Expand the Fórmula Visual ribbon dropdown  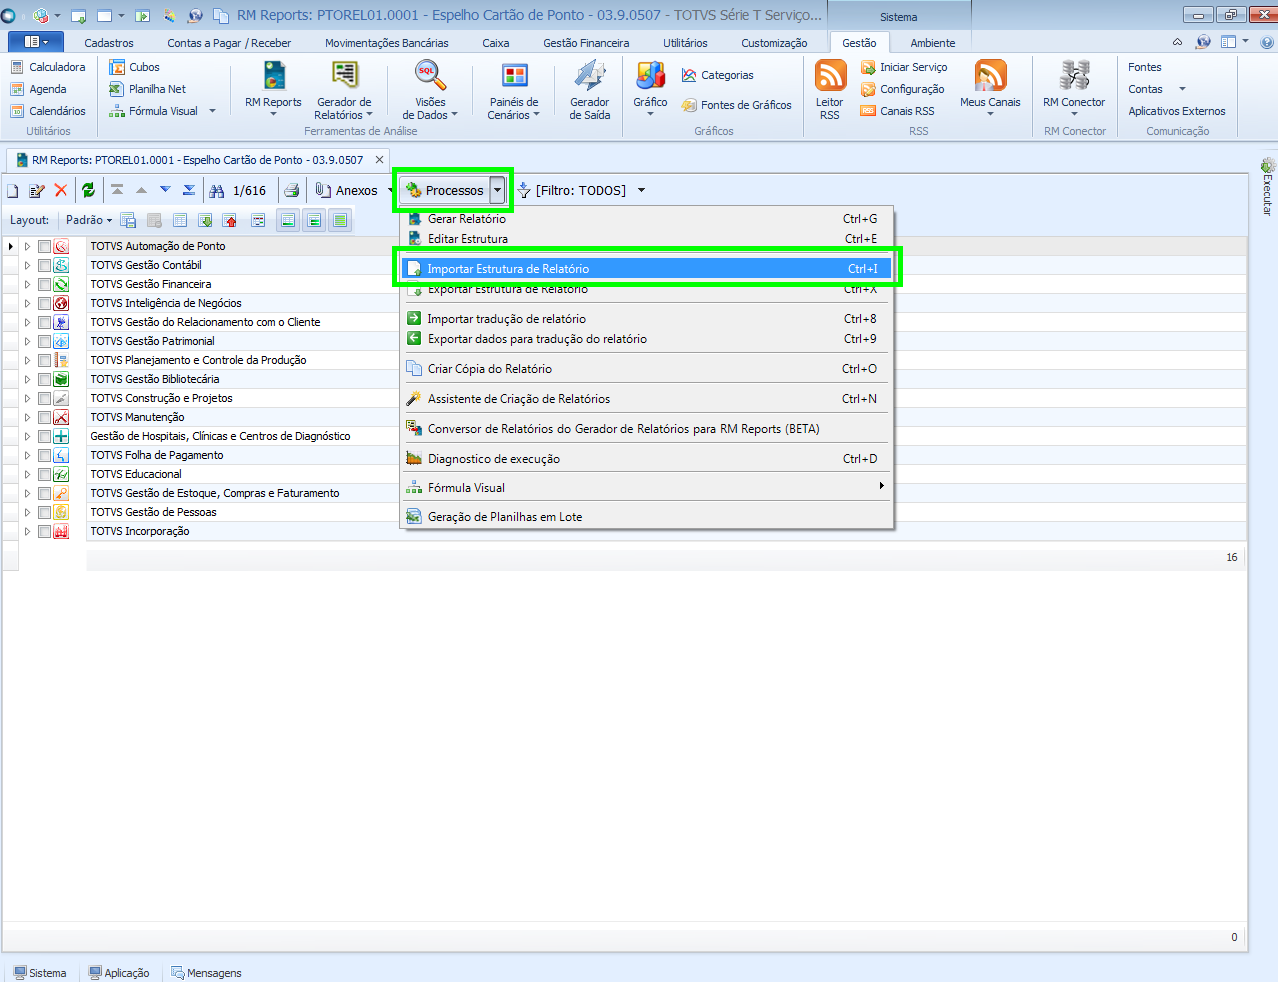(212, 111)
